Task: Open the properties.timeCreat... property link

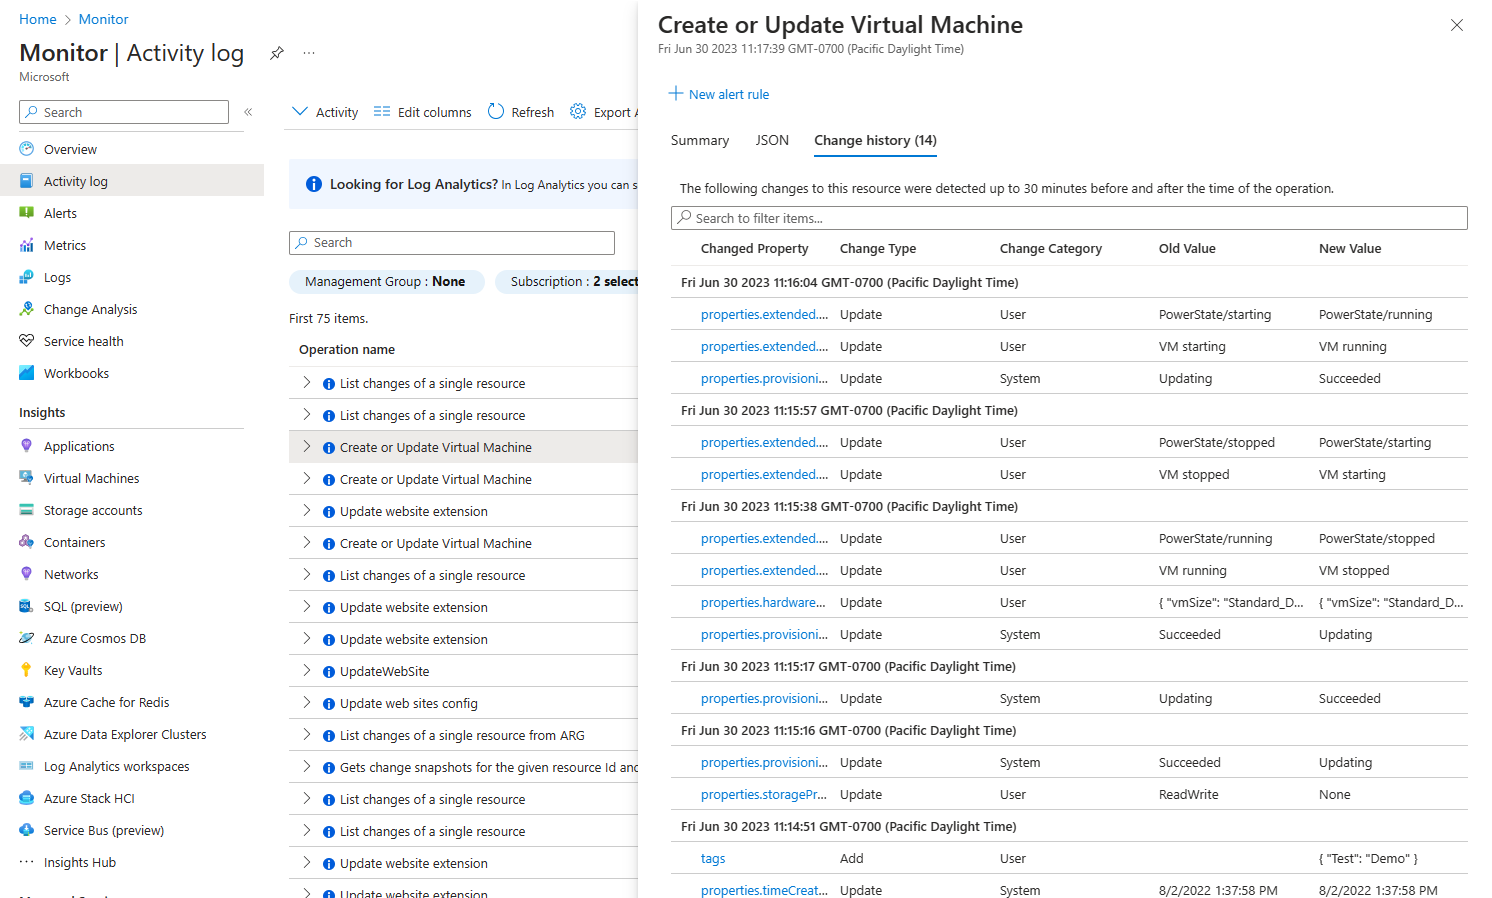Action: point(764,890)
